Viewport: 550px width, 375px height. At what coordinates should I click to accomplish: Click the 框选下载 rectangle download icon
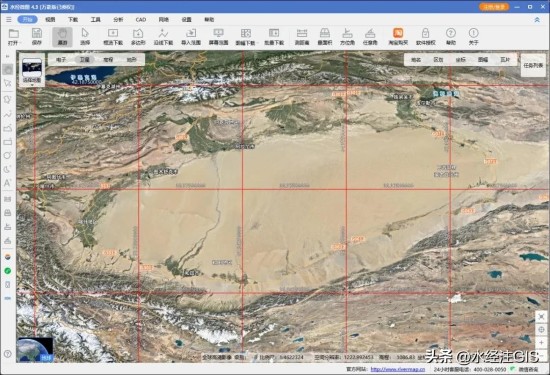pos(113,36)
